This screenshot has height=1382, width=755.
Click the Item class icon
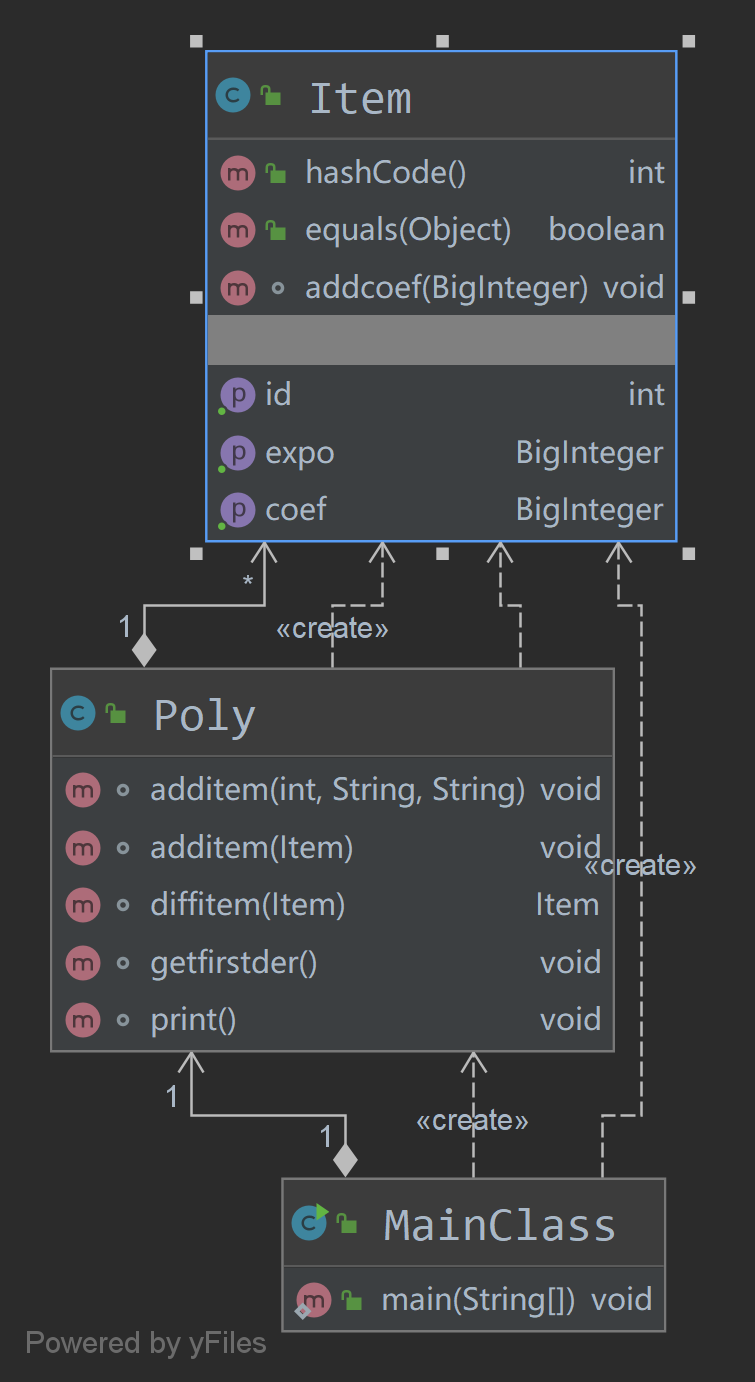click(233, 97)
